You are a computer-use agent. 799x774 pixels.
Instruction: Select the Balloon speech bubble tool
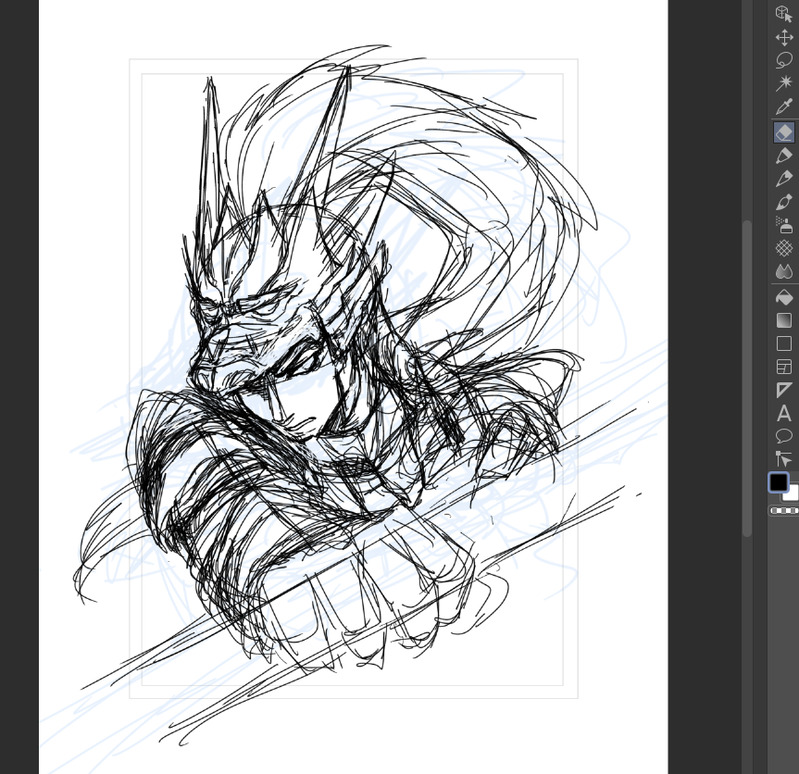784,436
